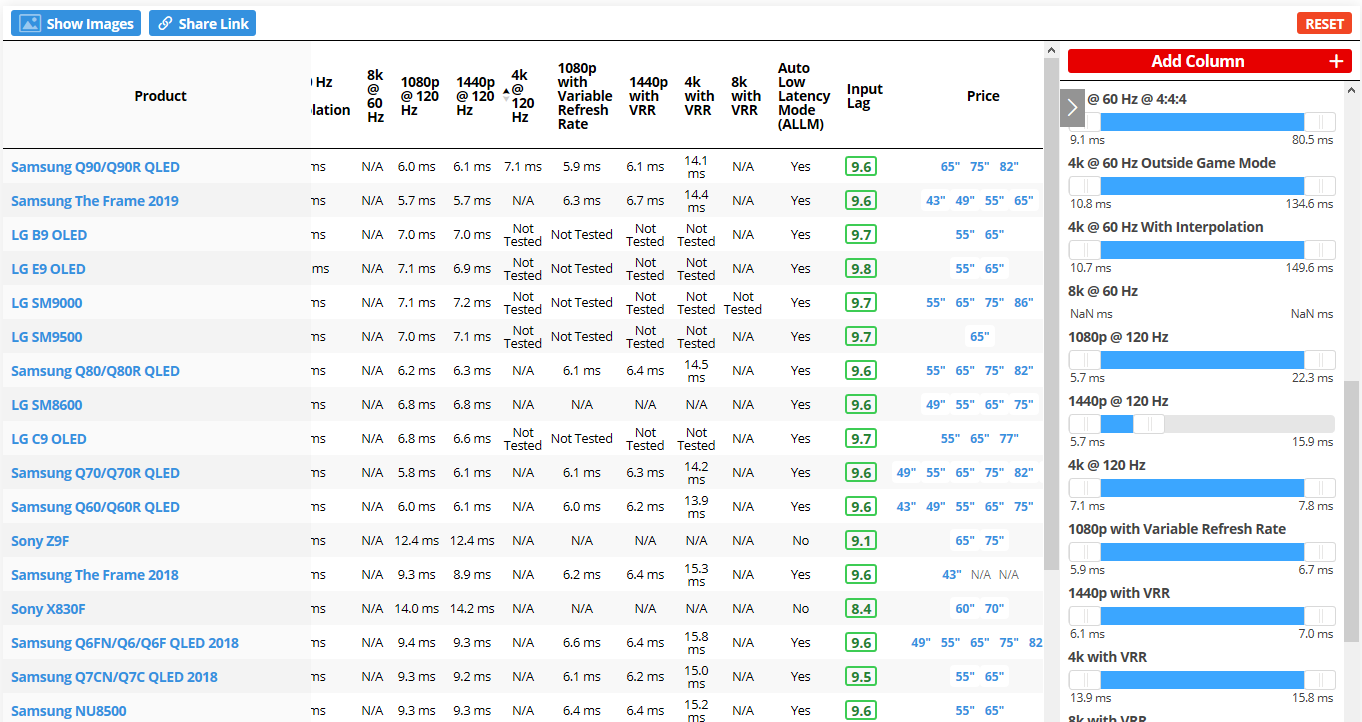Open Samsung The Frame 2018 link

95,575
